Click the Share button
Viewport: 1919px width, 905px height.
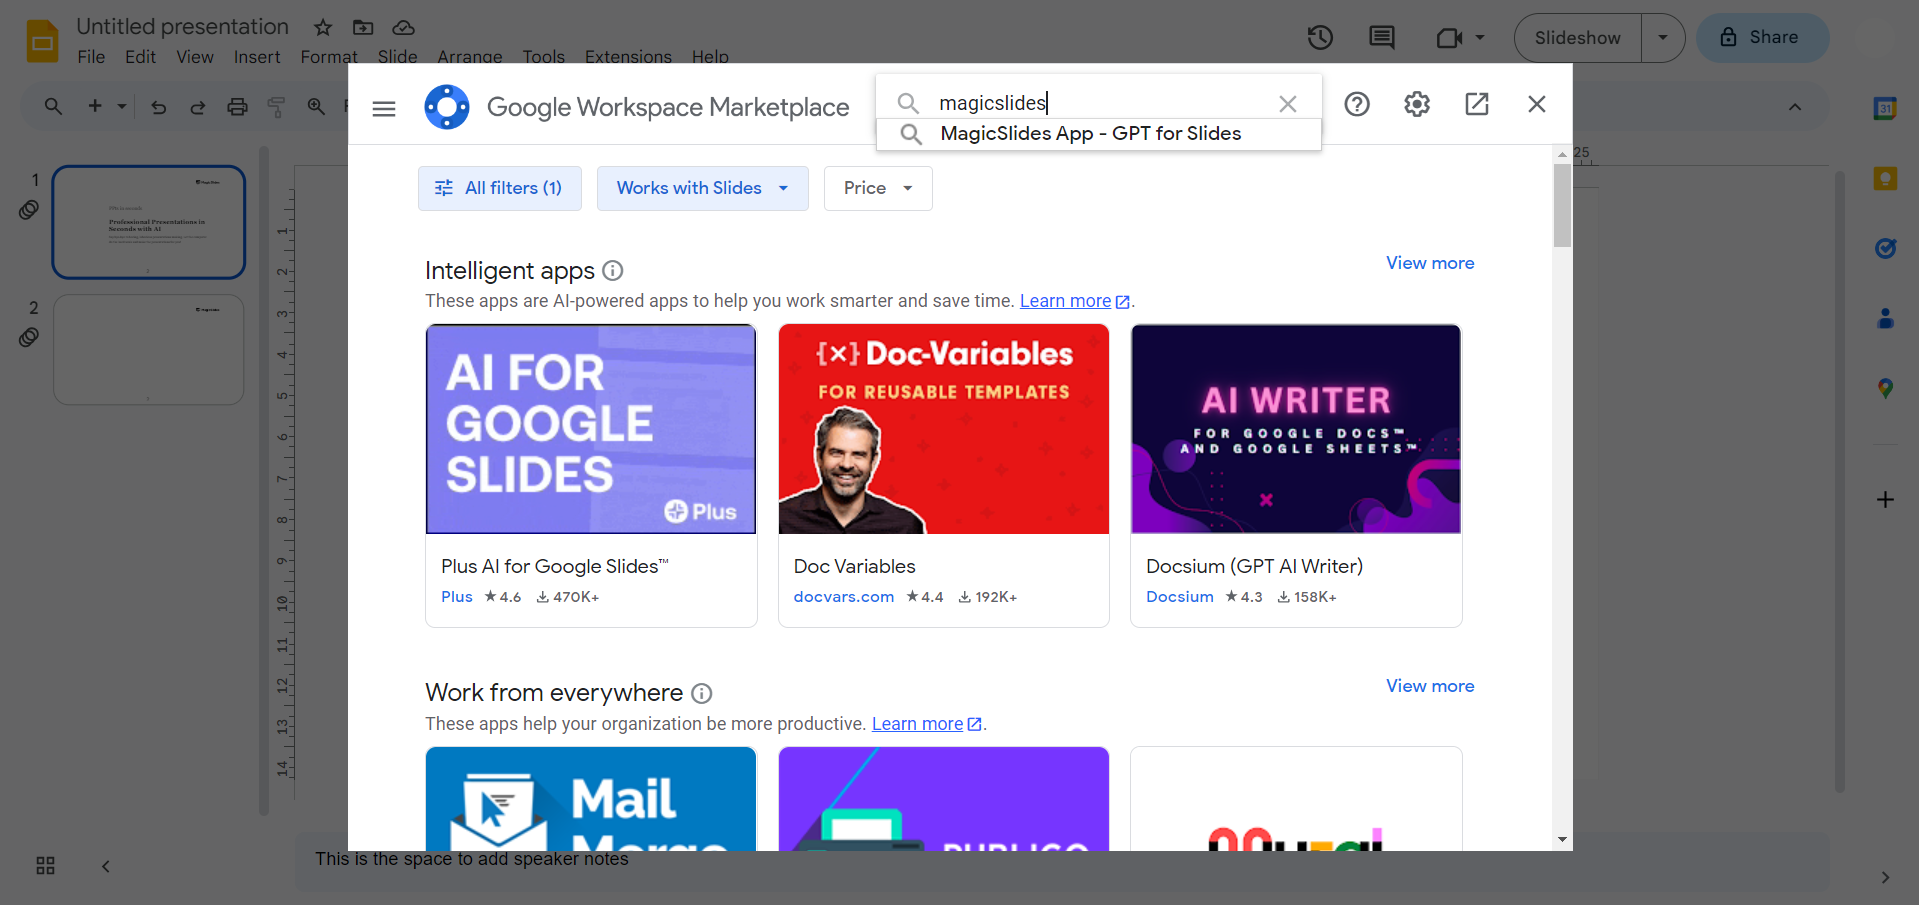click(1763, 38)
